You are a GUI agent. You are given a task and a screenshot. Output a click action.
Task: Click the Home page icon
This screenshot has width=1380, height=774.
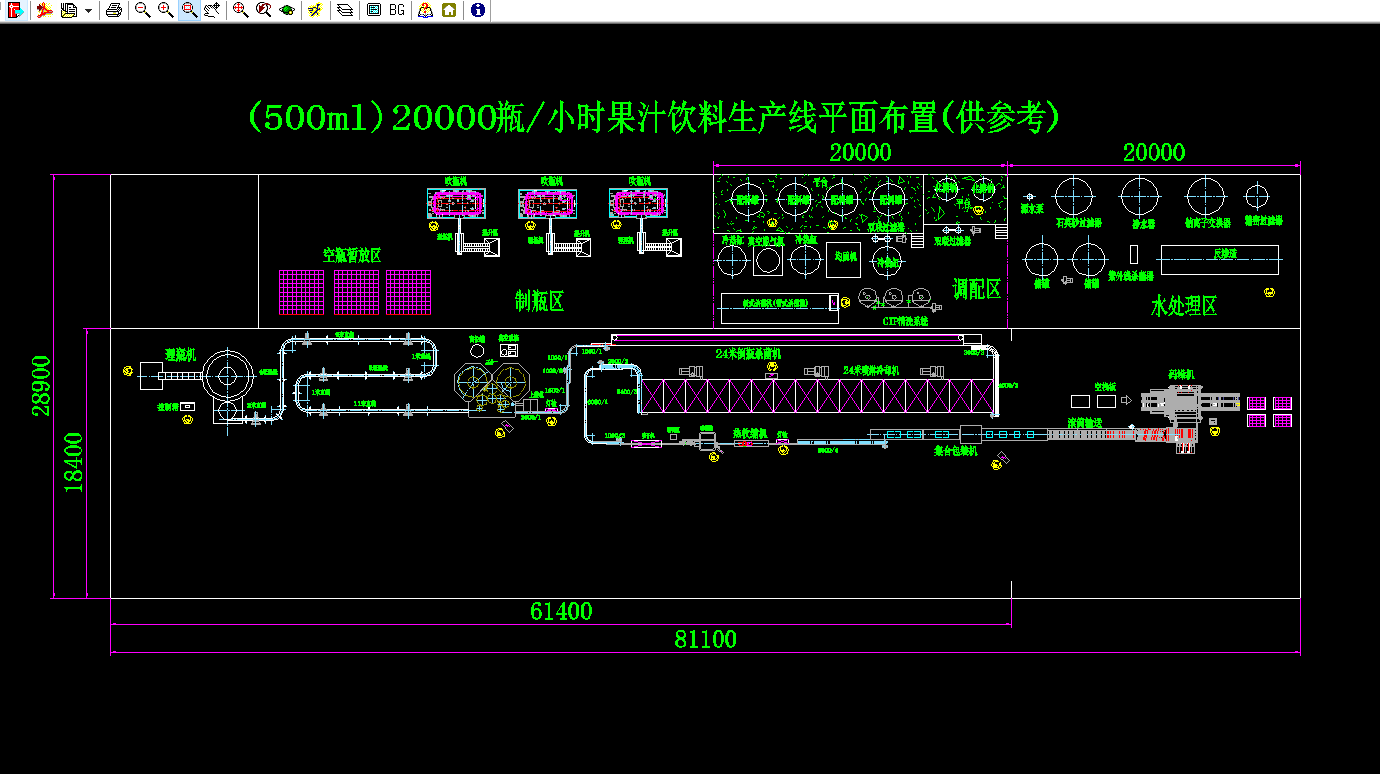pos(449,10)
